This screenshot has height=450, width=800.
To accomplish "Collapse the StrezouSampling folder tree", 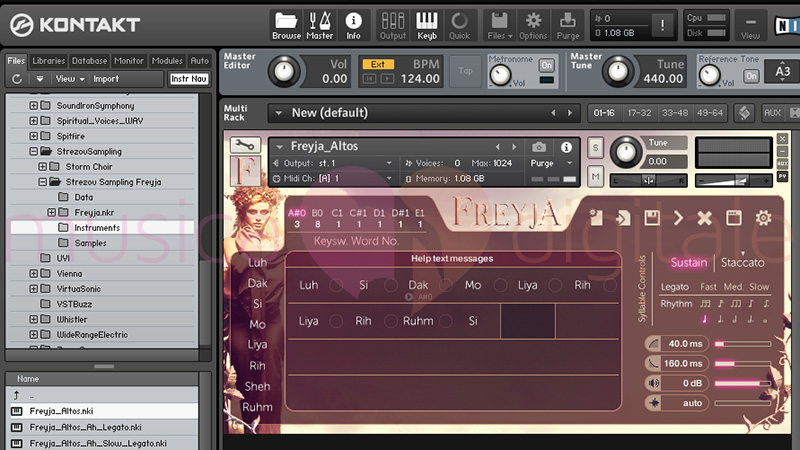I will 33,151.
